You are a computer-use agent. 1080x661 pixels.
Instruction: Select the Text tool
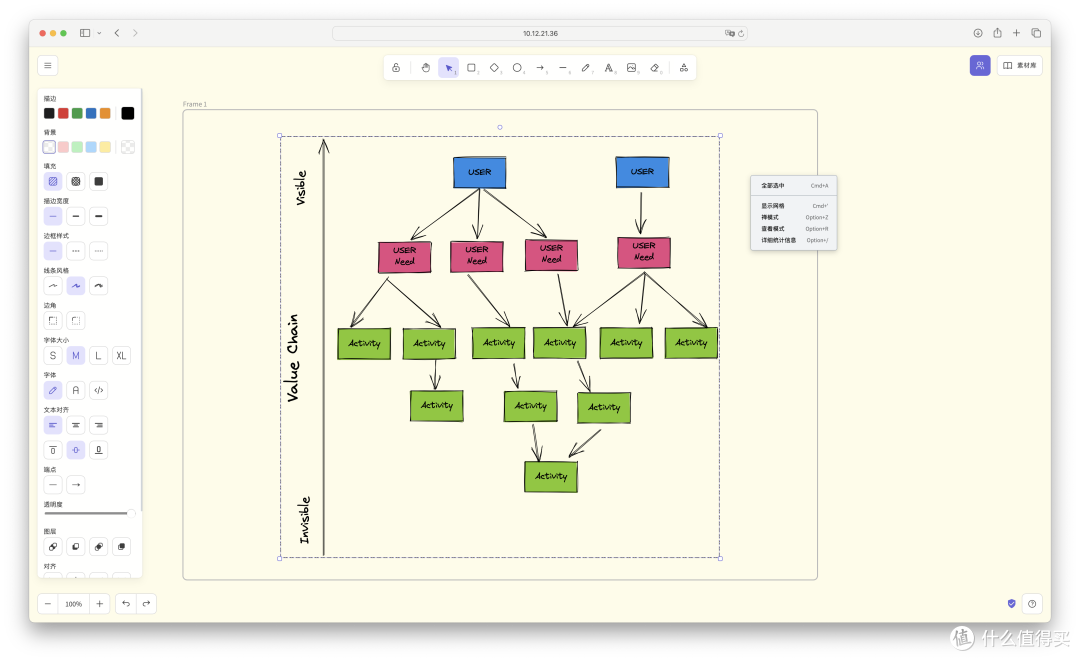coord(609,67)
